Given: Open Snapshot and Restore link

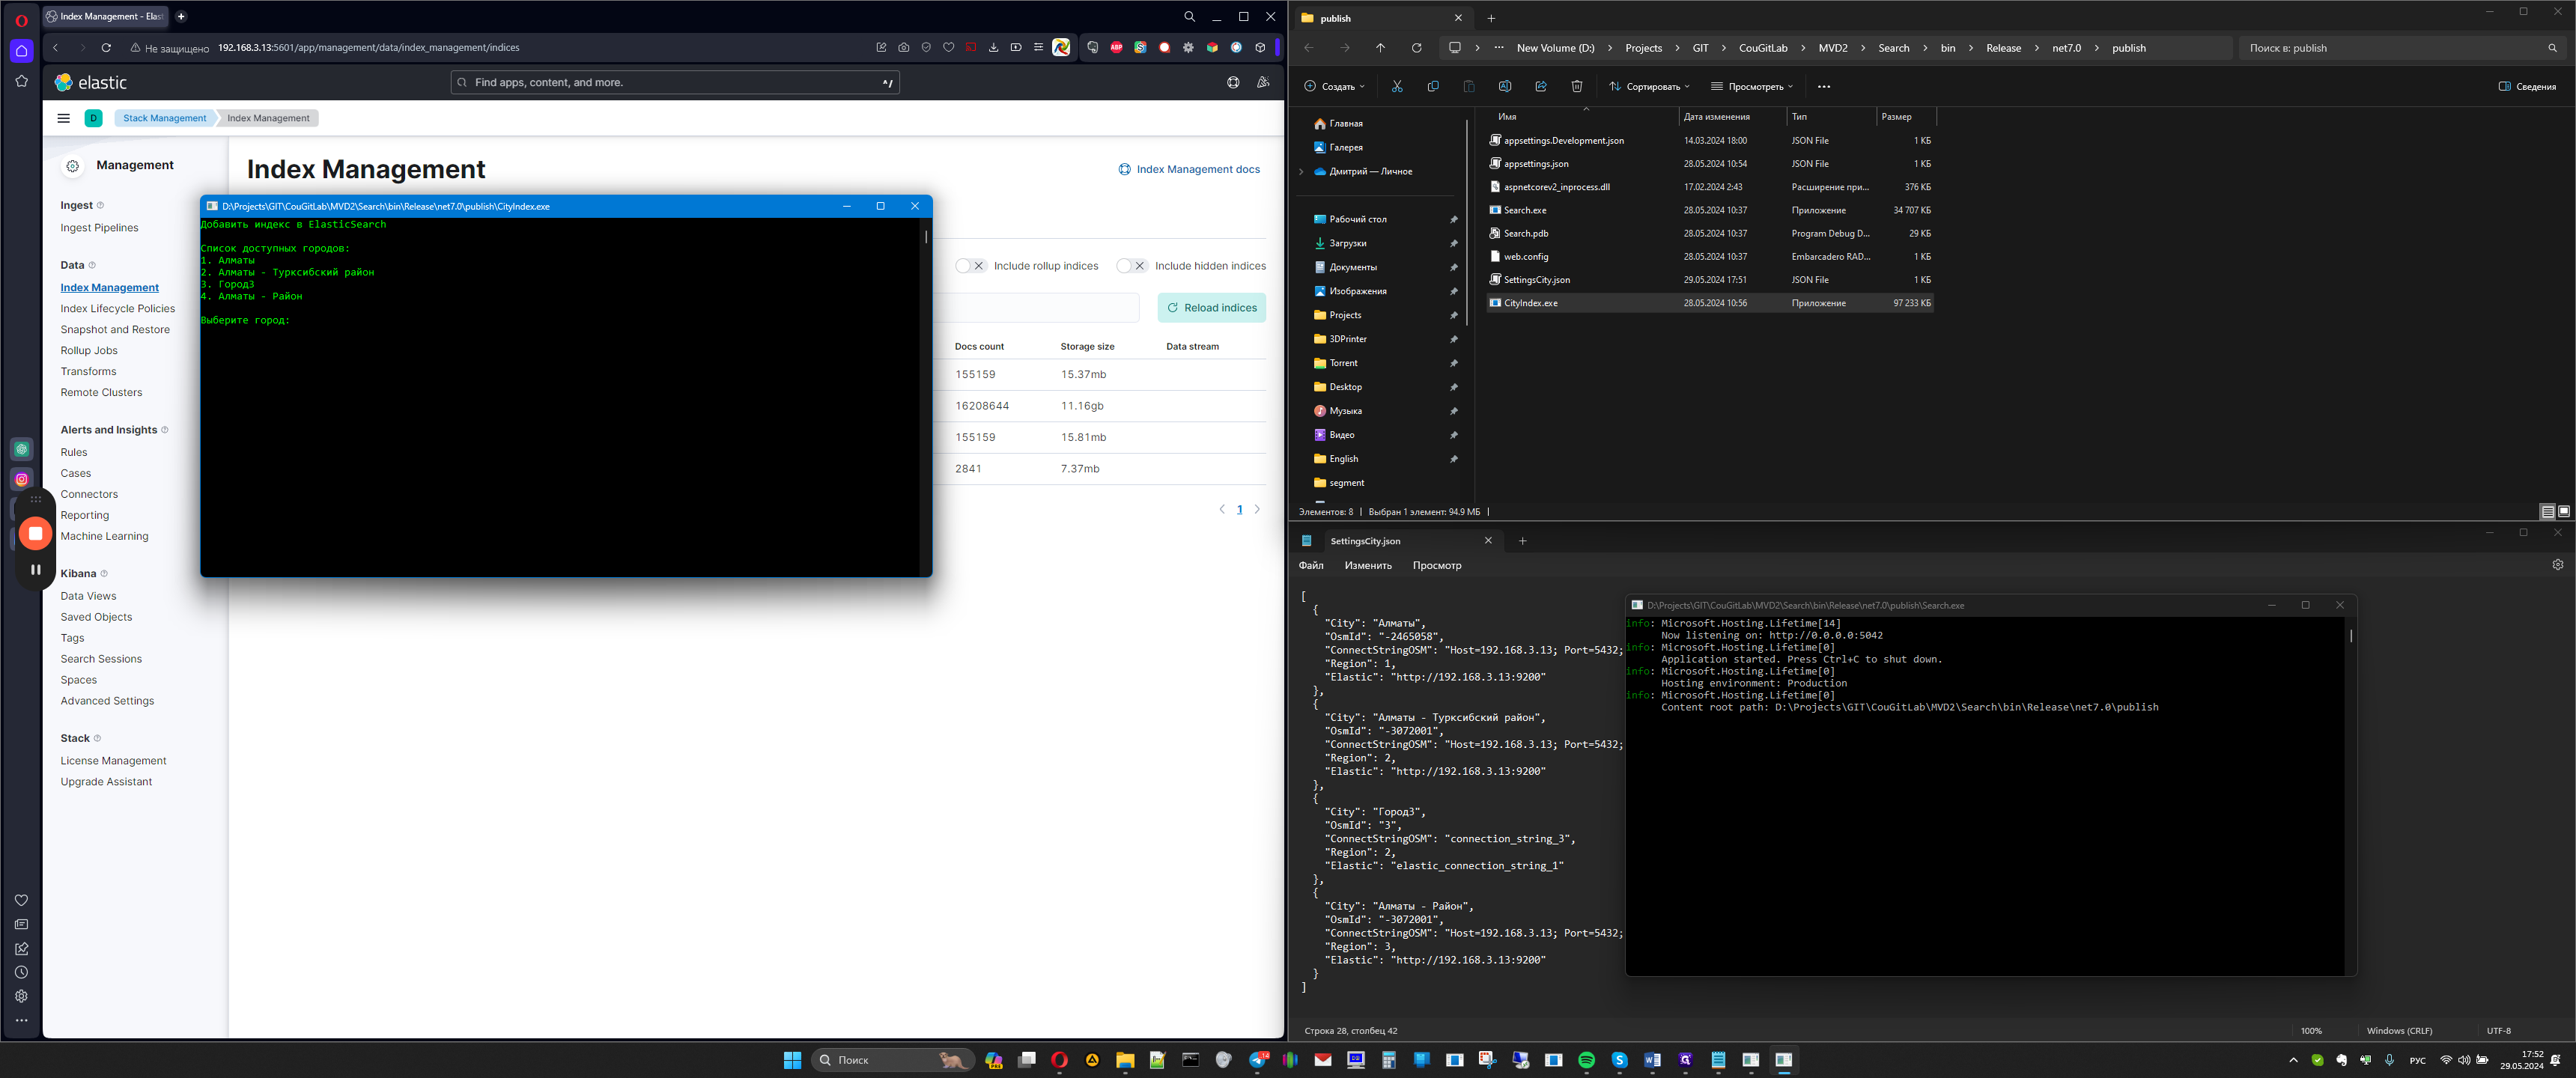Looking at the screenshot, I should [x=115, y=330].
